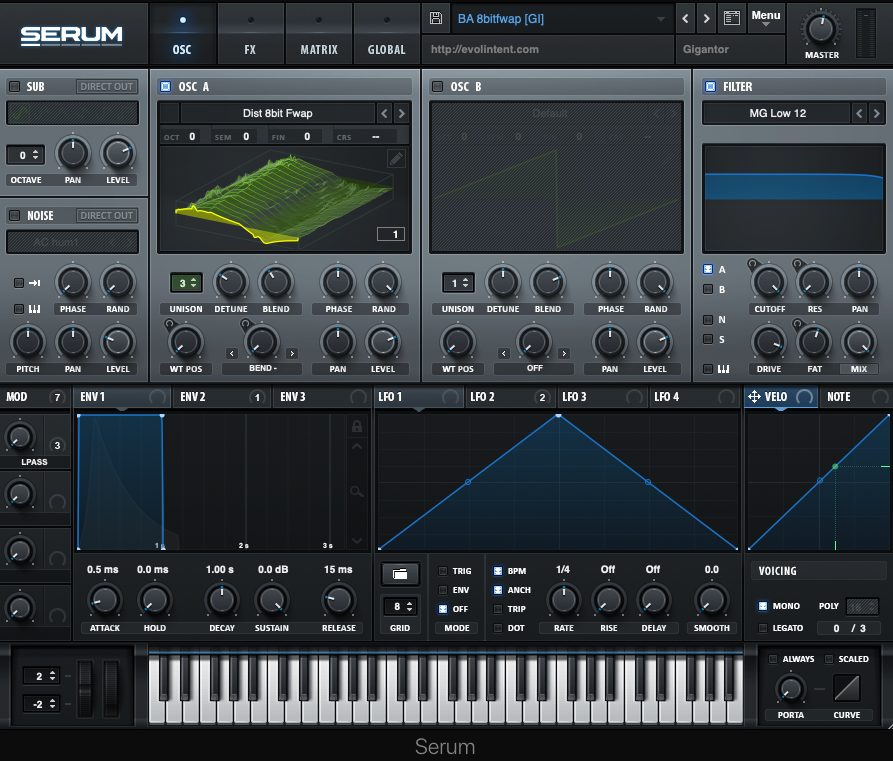Image resolution: width=893 pixels, height=761 pixels.
Task: Toggle the FILTER power switch
Action: (x=710, y=87)
